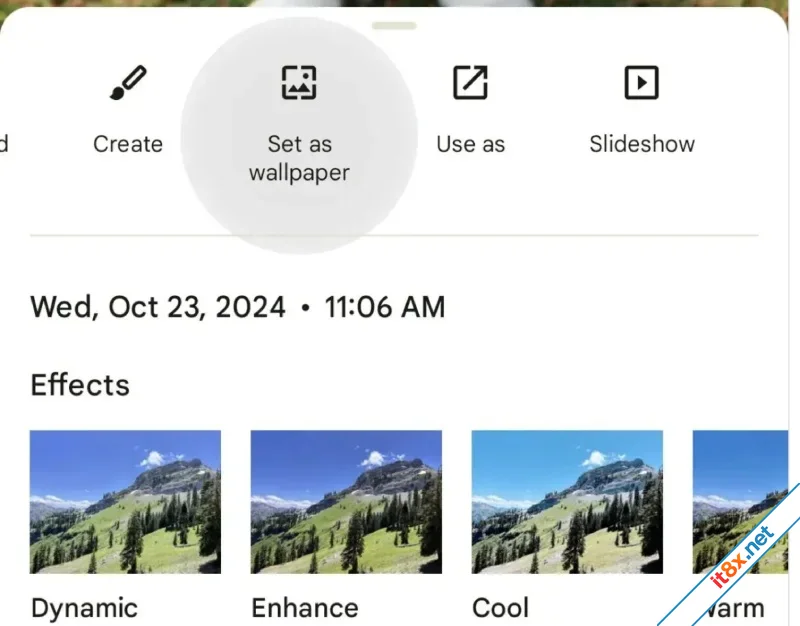Choose the Set as wallpaper label
The image size is (800, 626).
[299, 158]
